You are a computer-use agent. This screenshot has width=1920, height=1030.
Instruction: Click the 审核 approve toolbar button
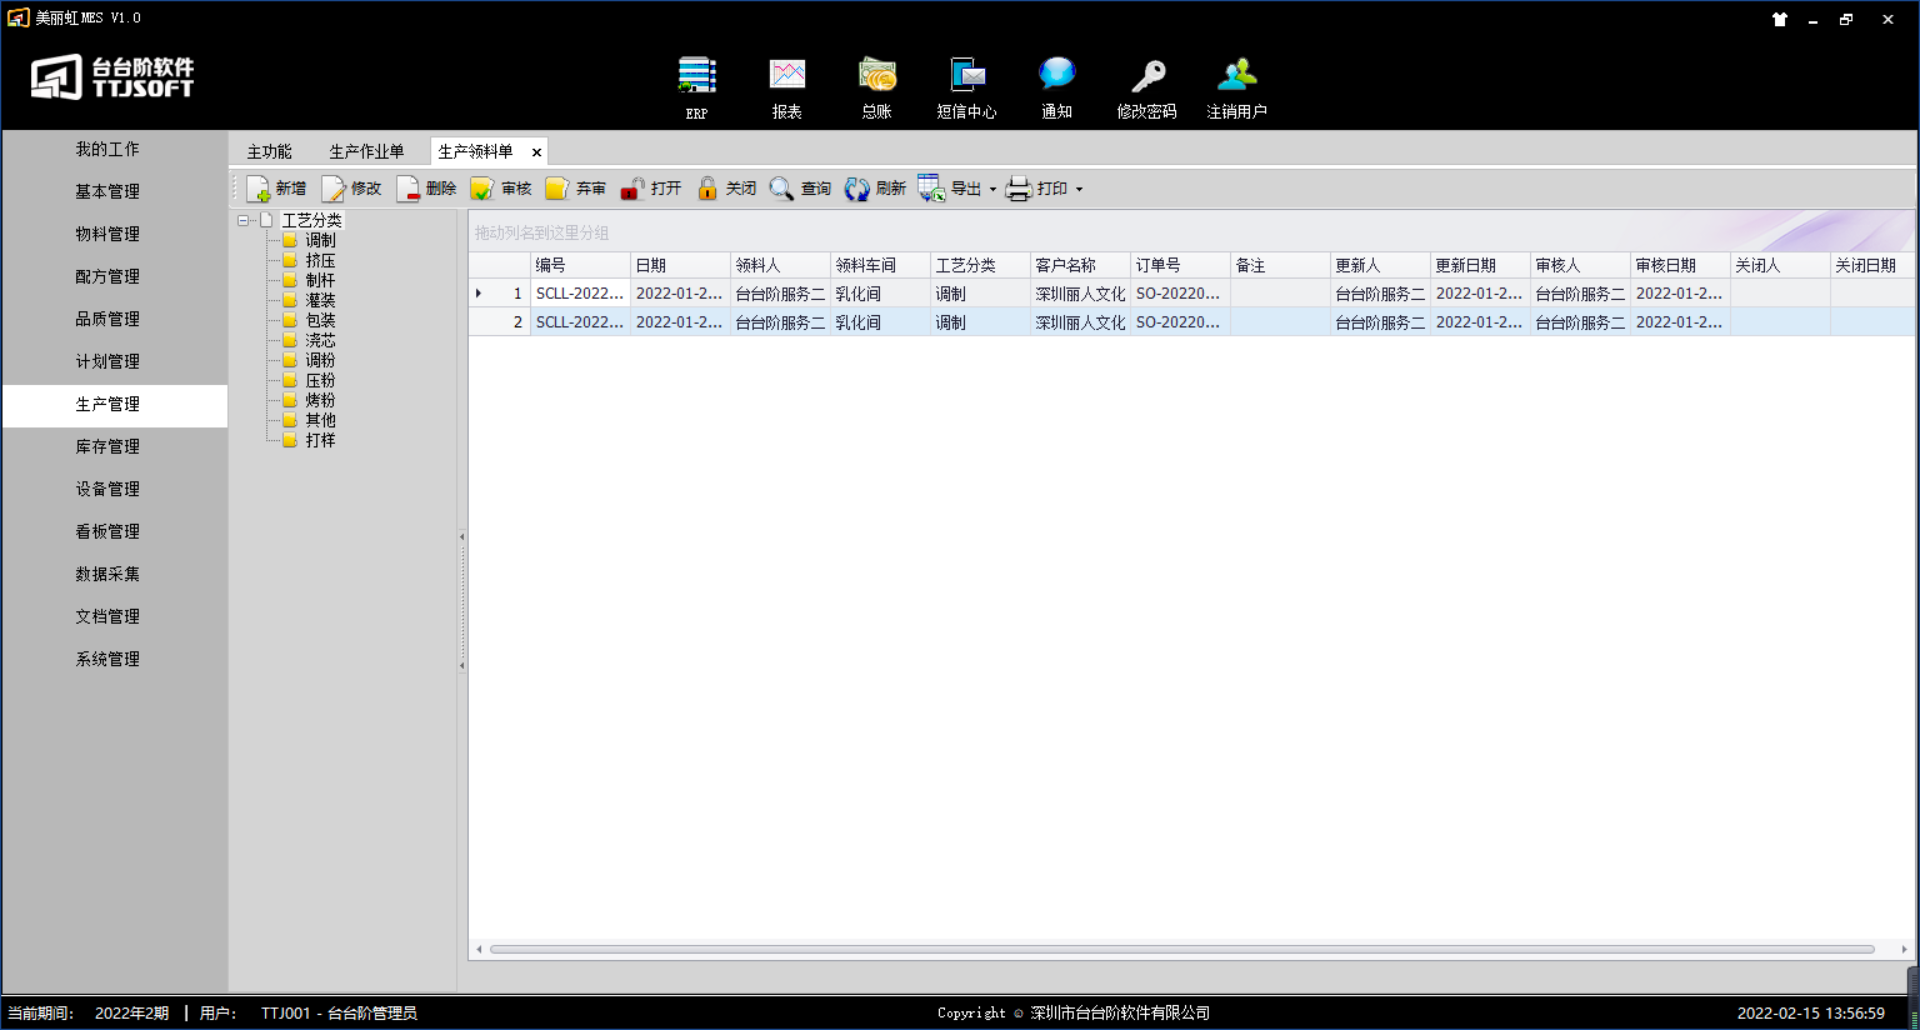(502, 189)
